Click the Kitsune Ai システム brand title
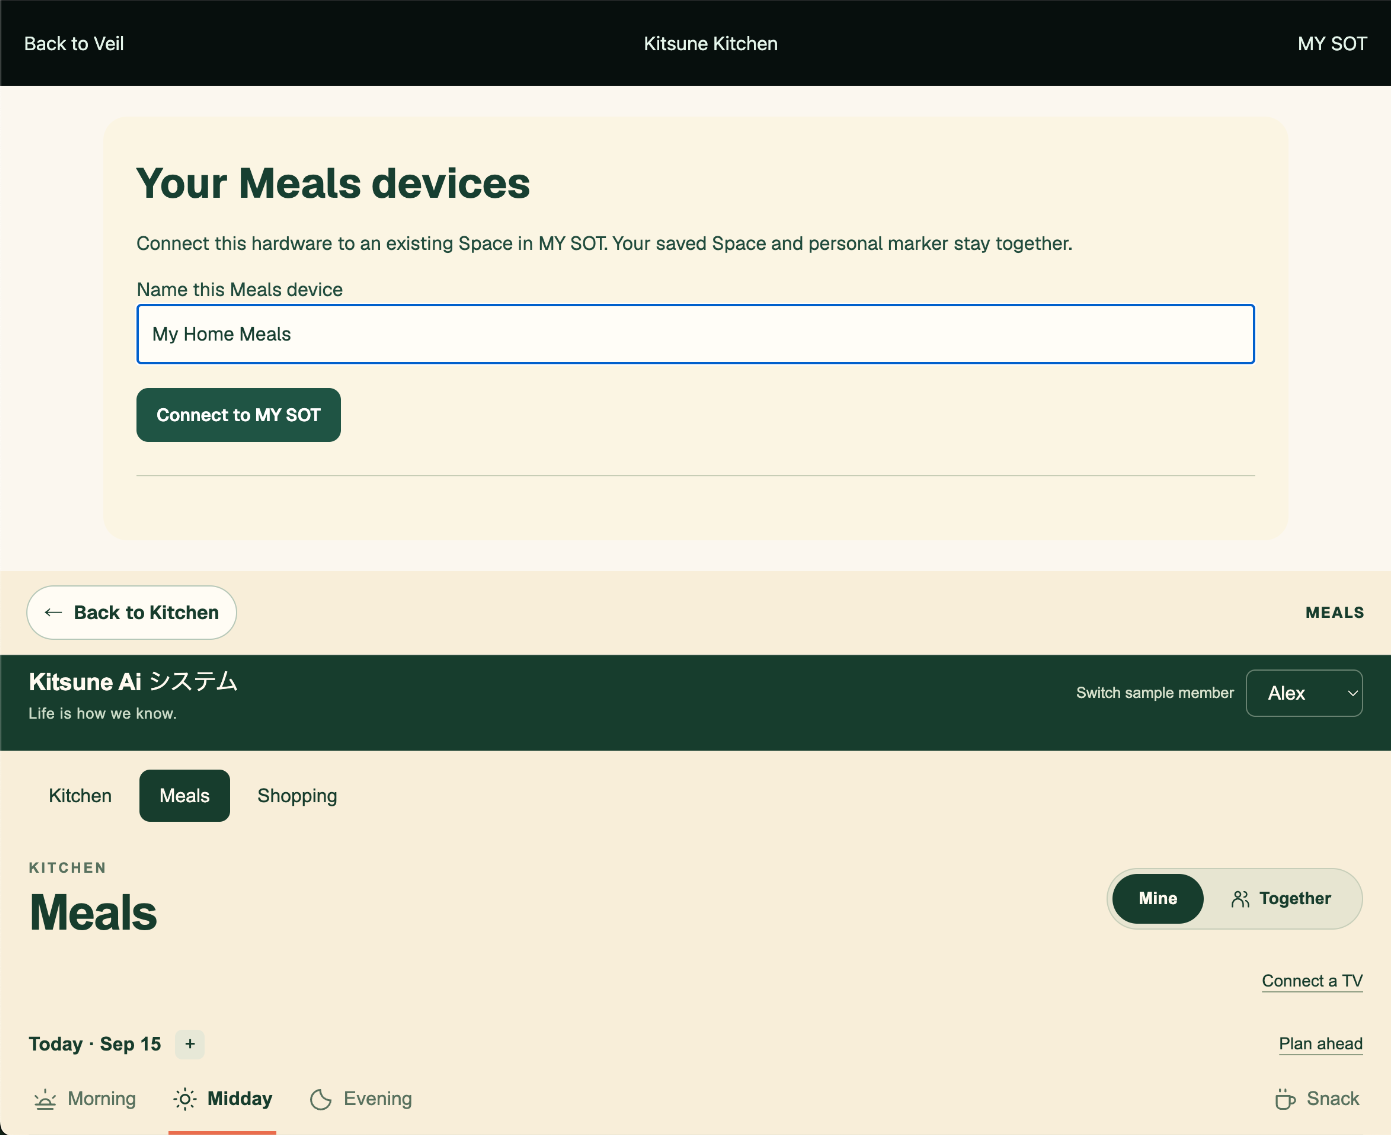The width and height of the screenshot is (1391, 1135). click(133, 682)
